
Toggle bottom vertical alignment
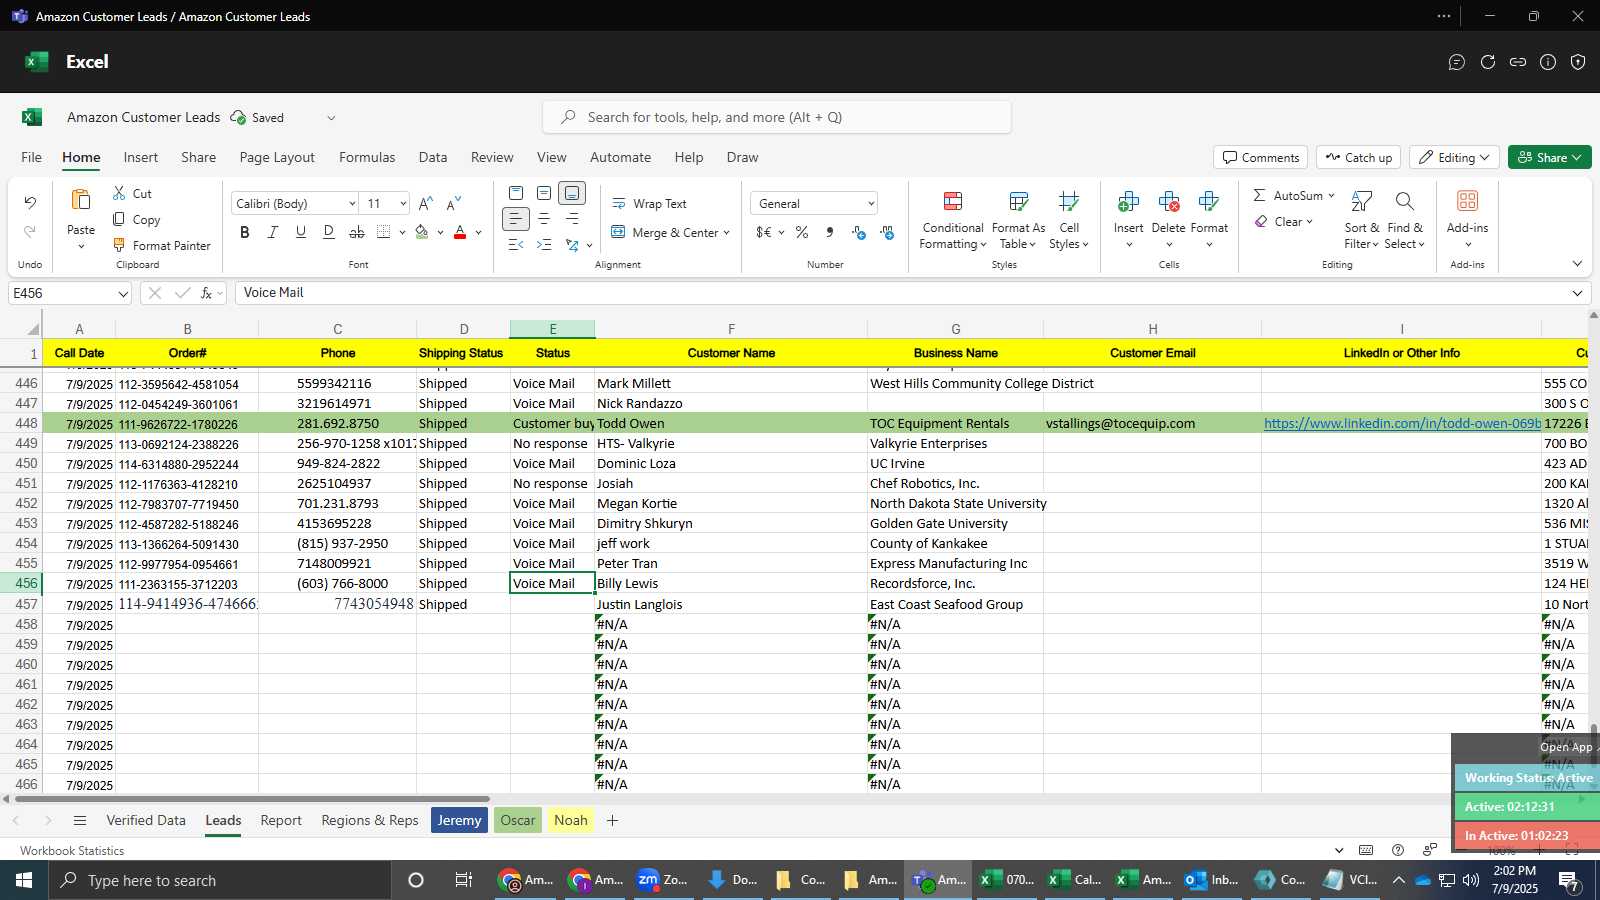(x=572, y=193)
